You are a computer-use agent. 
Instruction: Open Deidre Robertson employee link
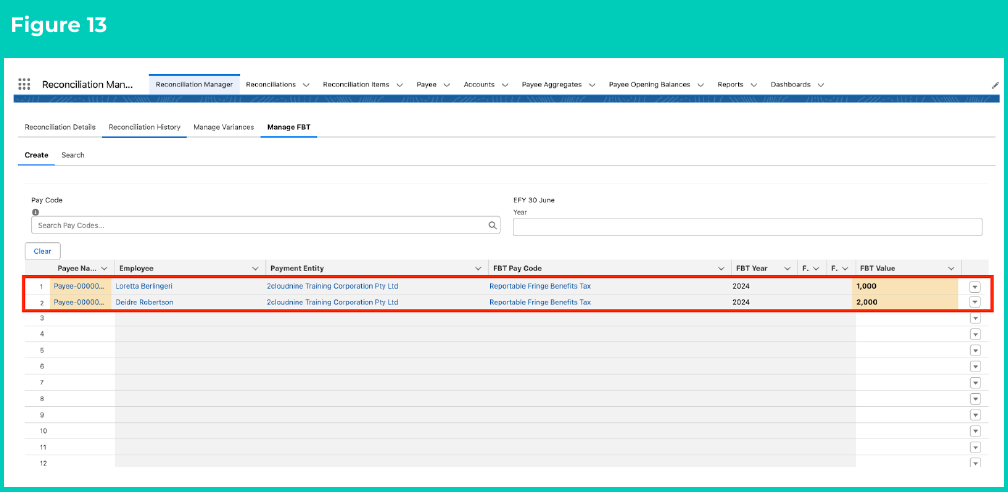pos(144,302)
